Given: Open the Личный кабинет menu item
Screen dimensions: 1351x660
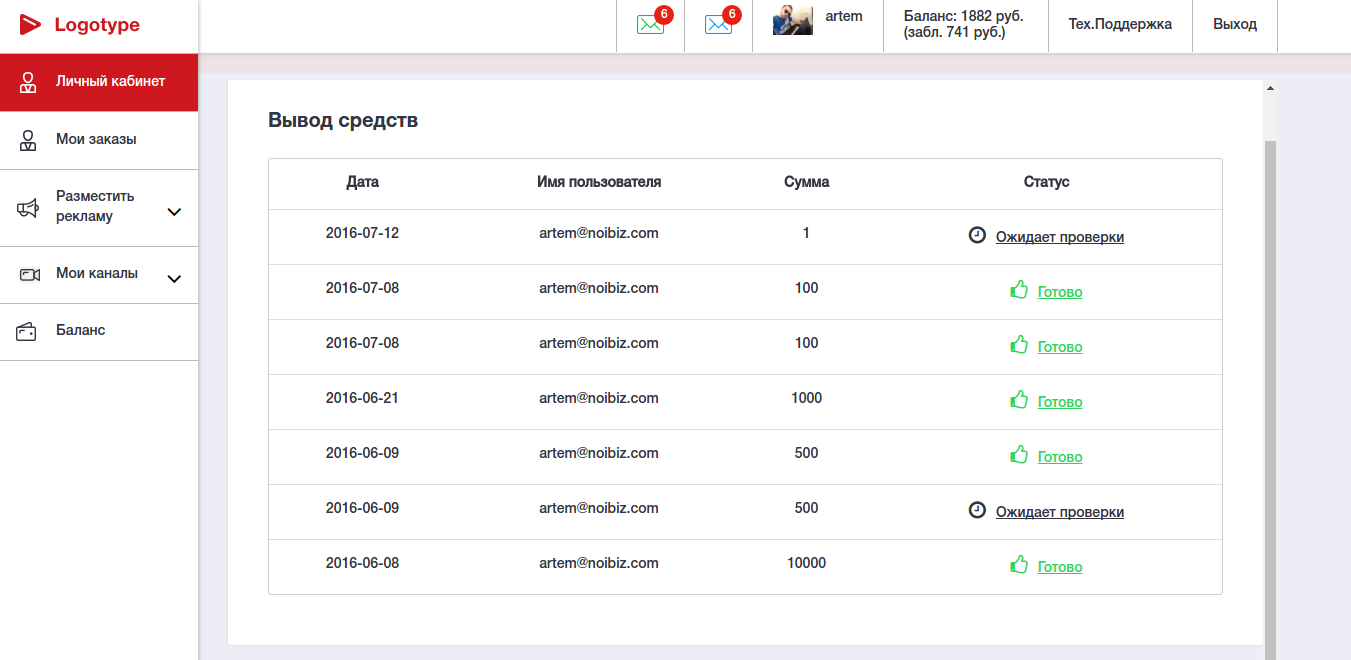Looking at the screenshot, I should pyautogui.click(x=99, y=82).
